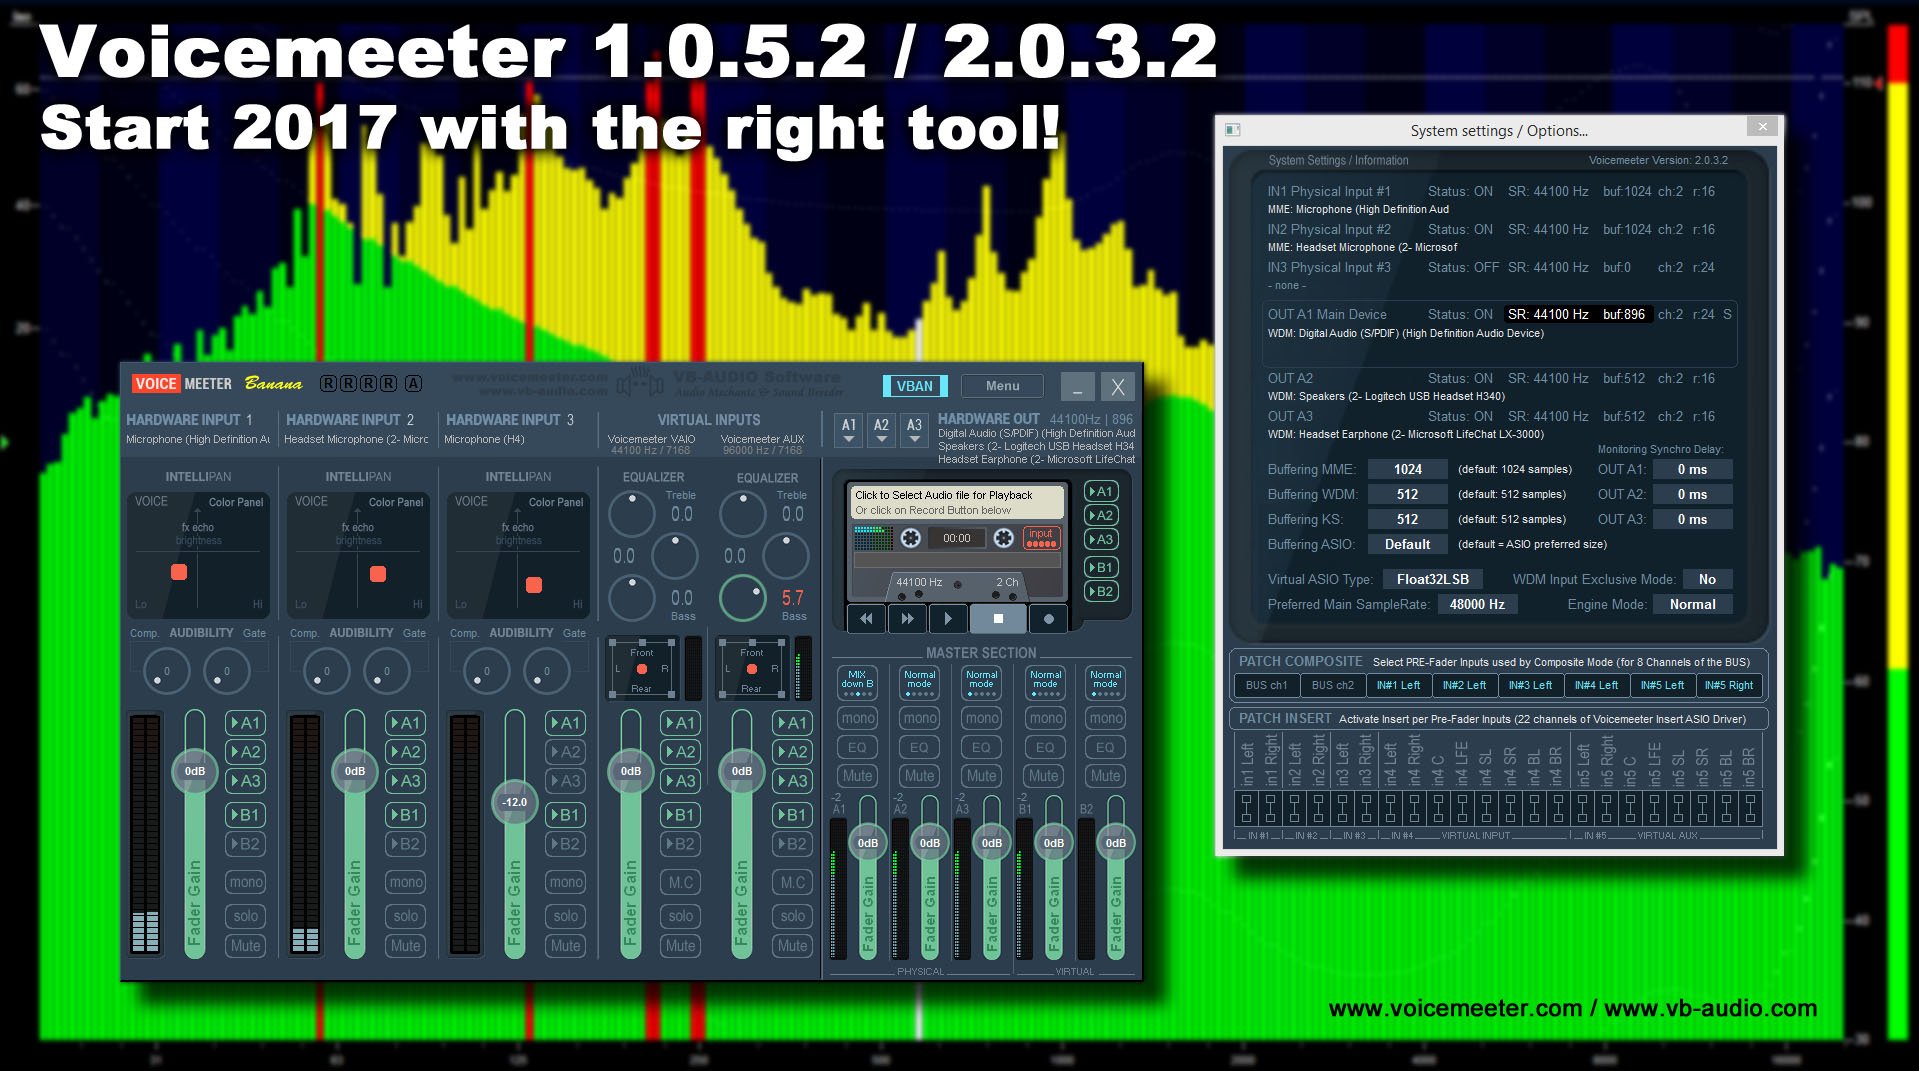The height and width of the screenshot is (1071, 1919).
Task: Select 'IN#1 Left' in Patch Composite
Action: tap(1398, 685)
